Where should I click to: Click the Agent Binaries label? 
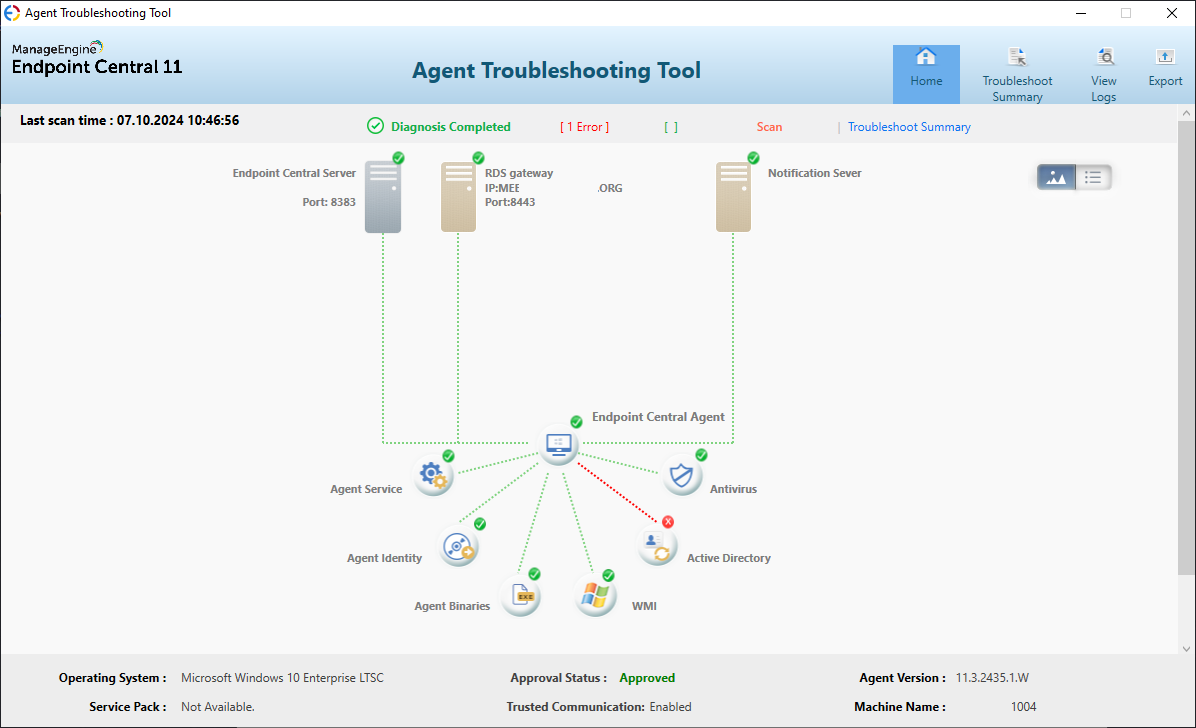(452, 606)
